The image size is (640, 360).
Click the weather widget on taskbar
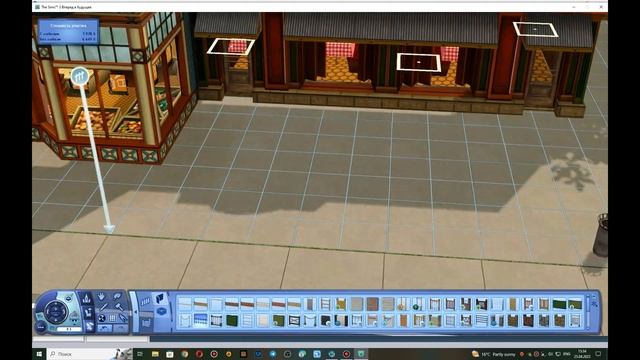tap(493, 354)
